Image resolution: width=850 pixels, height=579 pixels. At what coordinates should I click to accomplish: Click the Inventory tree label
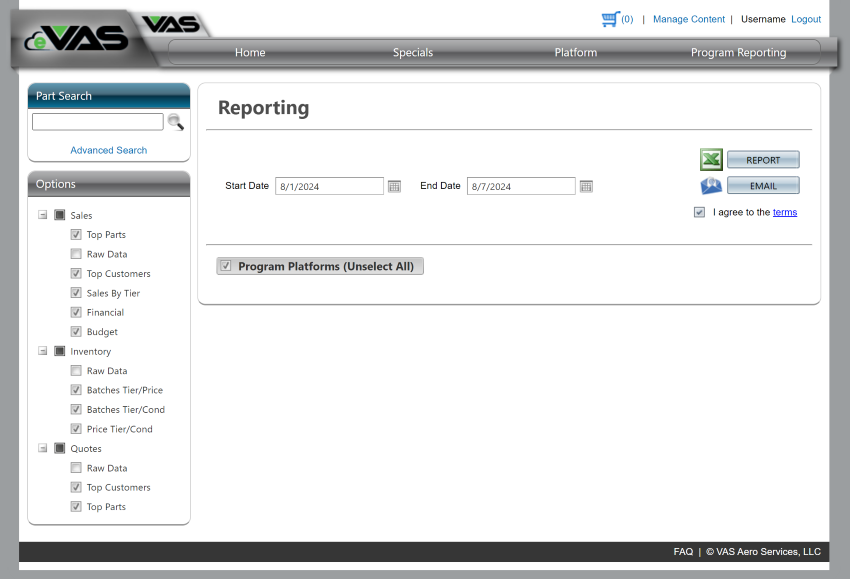pyautogui.click(x=91, y=351)
